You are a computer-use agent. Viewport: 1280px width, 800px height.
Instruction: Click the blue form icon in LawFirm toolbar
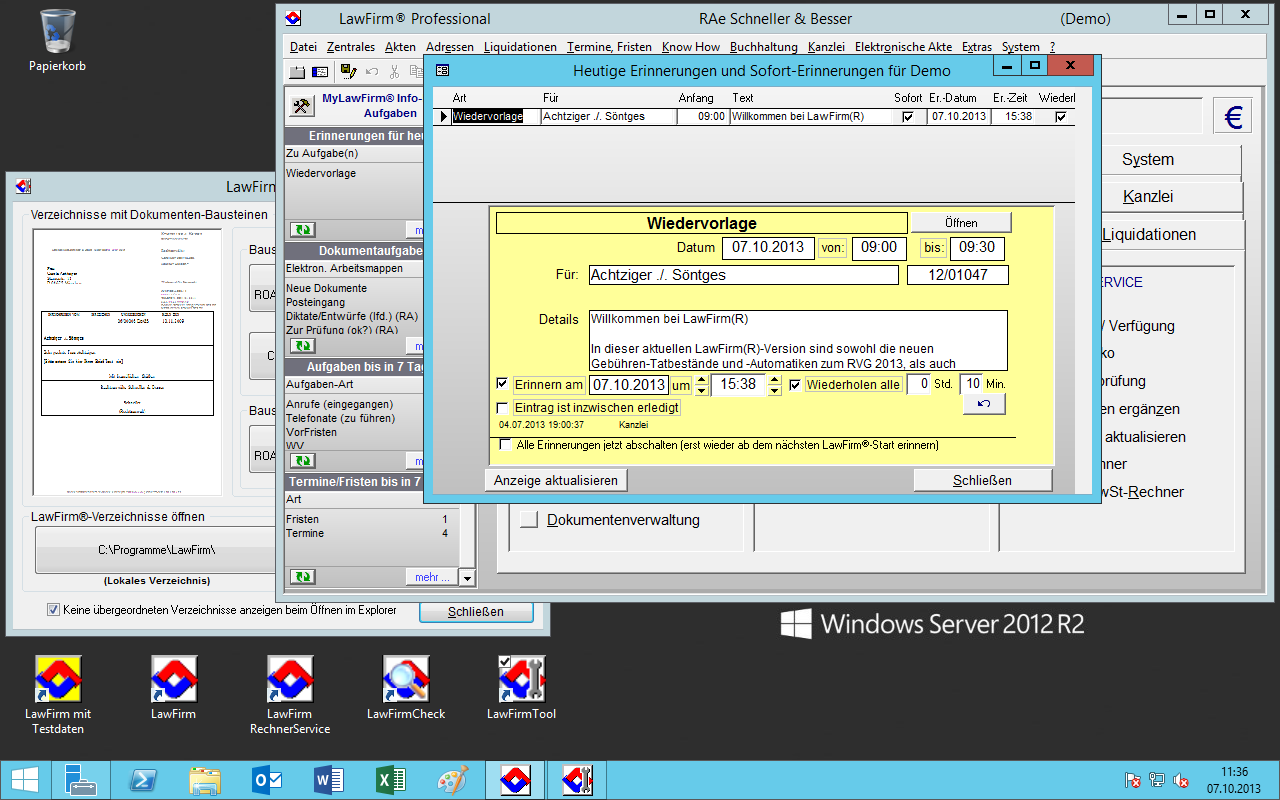tap(320, 72)
